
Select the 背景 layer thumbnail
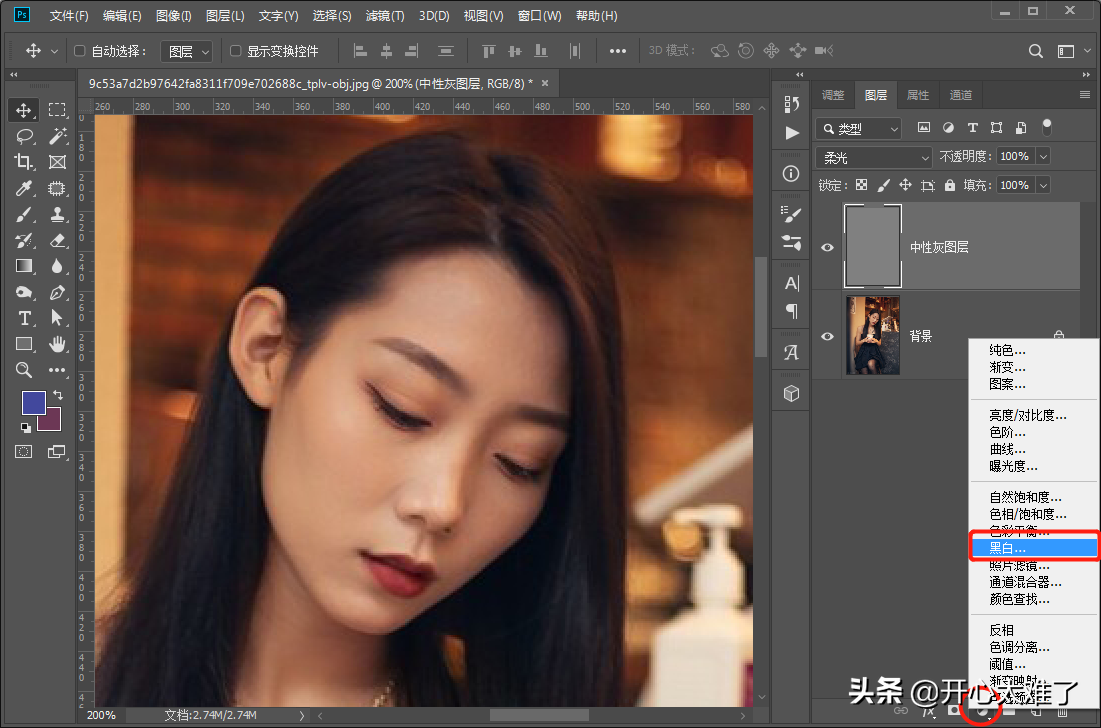point(873,336)
